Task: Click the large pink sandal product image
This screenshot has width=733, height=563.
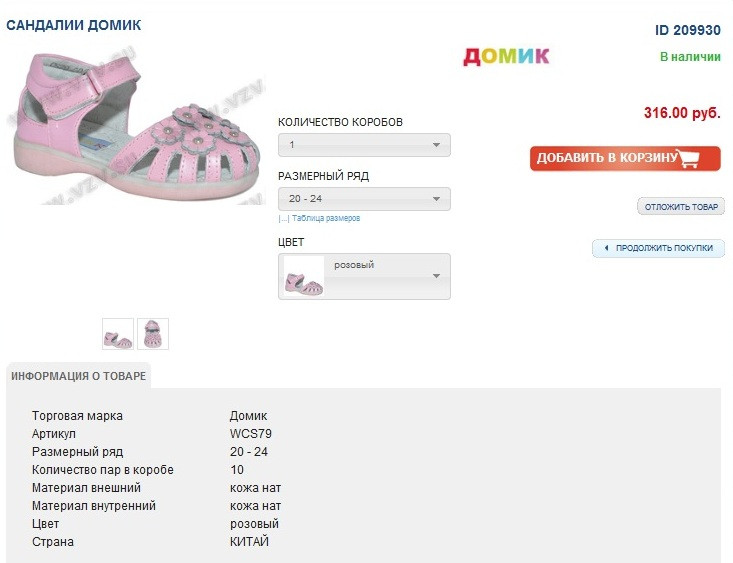Action: click(136, 126)
